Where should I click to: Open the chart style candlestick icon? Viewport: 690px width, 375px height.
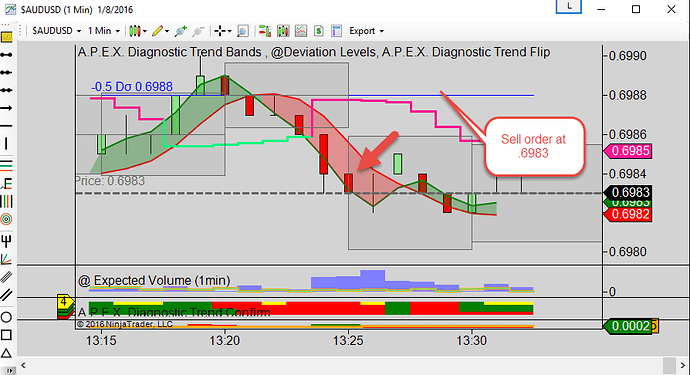[x=135, y=31]
